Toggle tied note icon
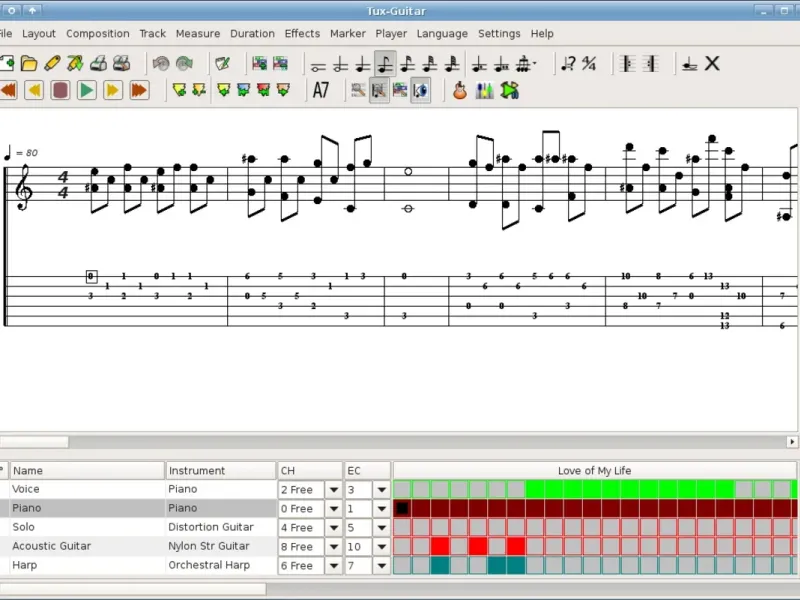The width and height of the screenshot is (800, 600). tap(689, 64)
